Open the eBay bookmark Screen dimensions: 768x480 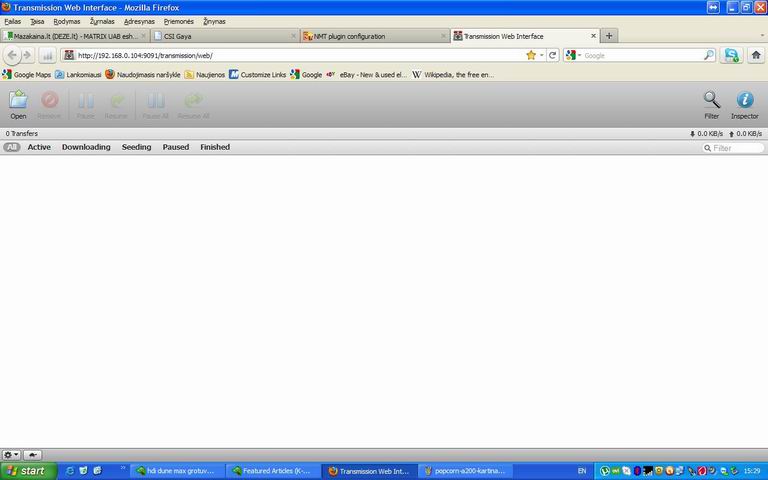point(367,74)
